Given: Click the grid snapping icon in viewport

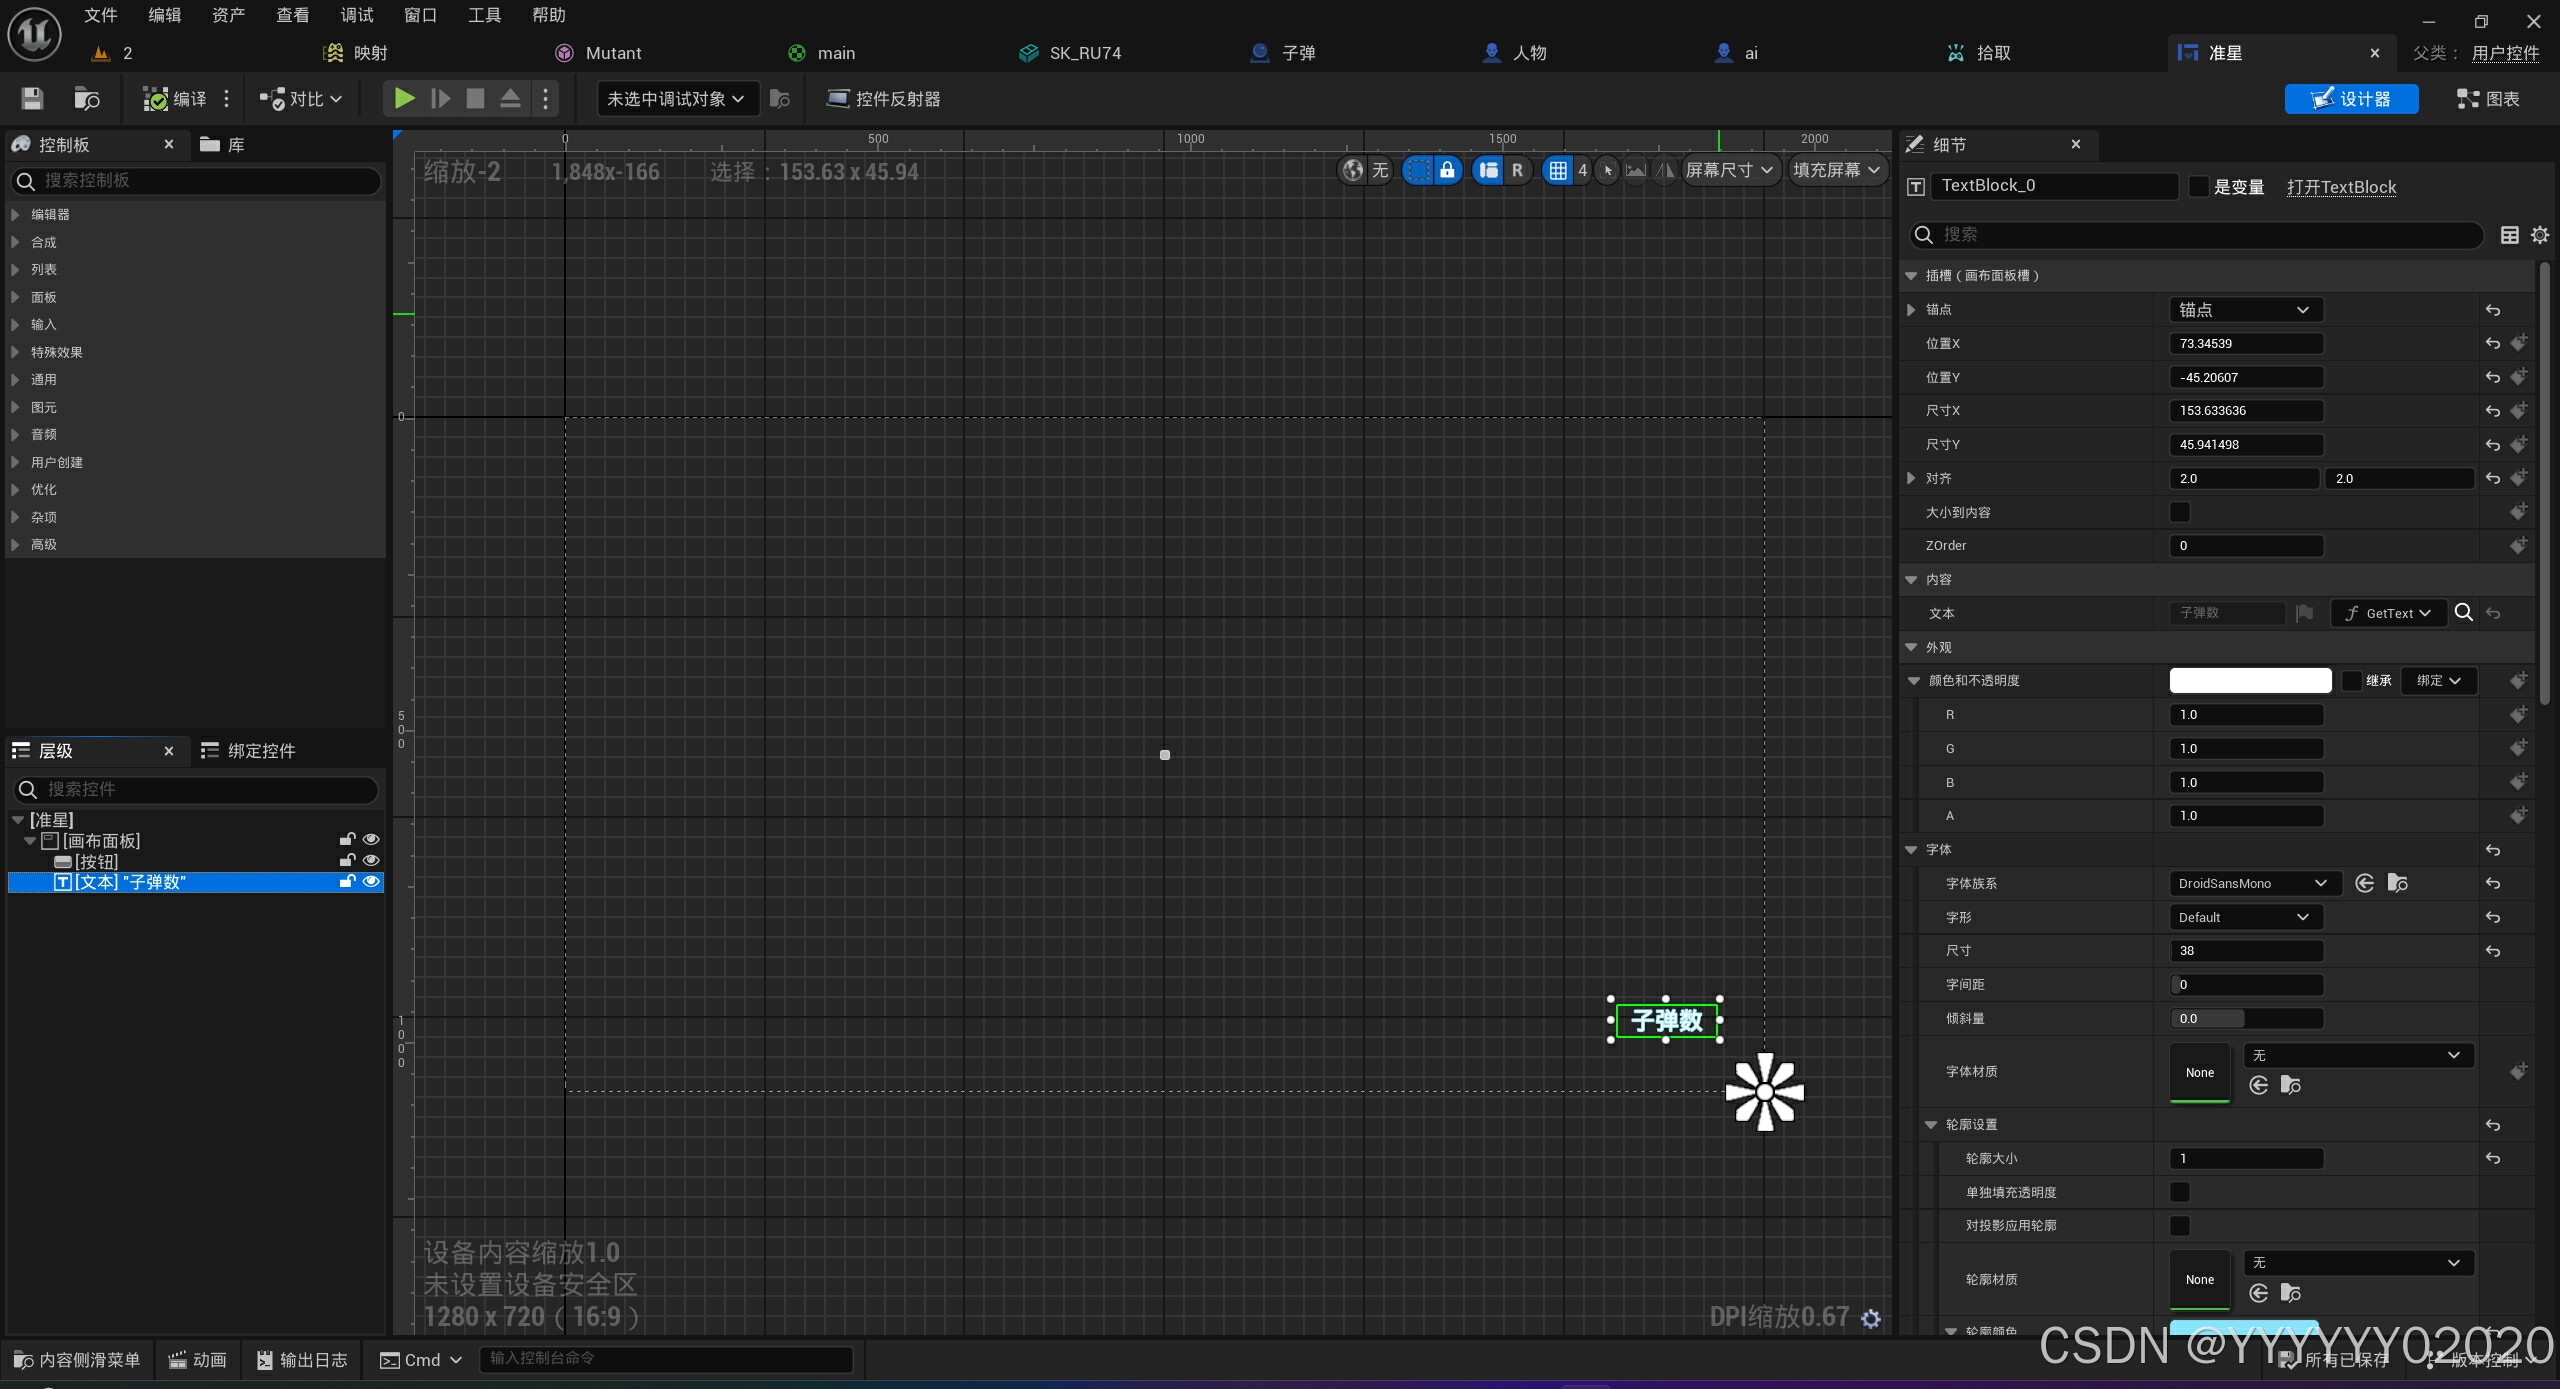Looking at the screenshot, I should coord(1557,170).
